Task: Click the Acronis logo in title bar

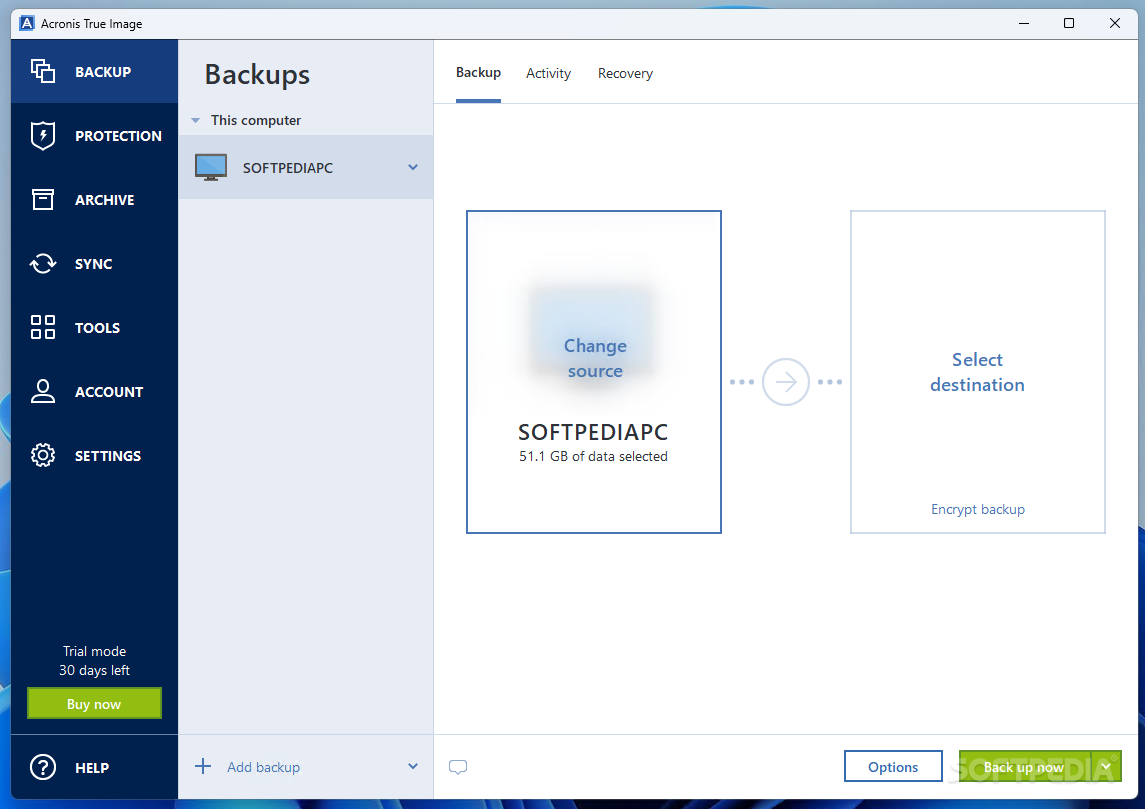Action: click(x=27, y=23)
